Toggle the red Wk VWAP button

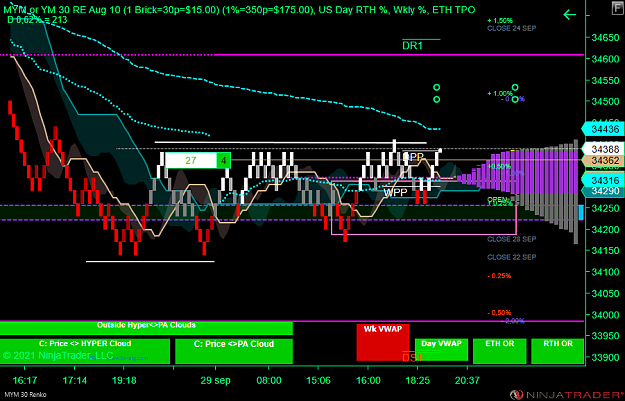coord(383,342)
